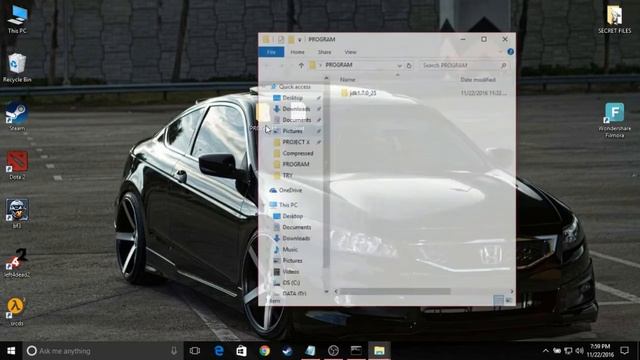Open Steam from the taskbar
The width and height of the screenshot is (640, 360).
(287, 351)
